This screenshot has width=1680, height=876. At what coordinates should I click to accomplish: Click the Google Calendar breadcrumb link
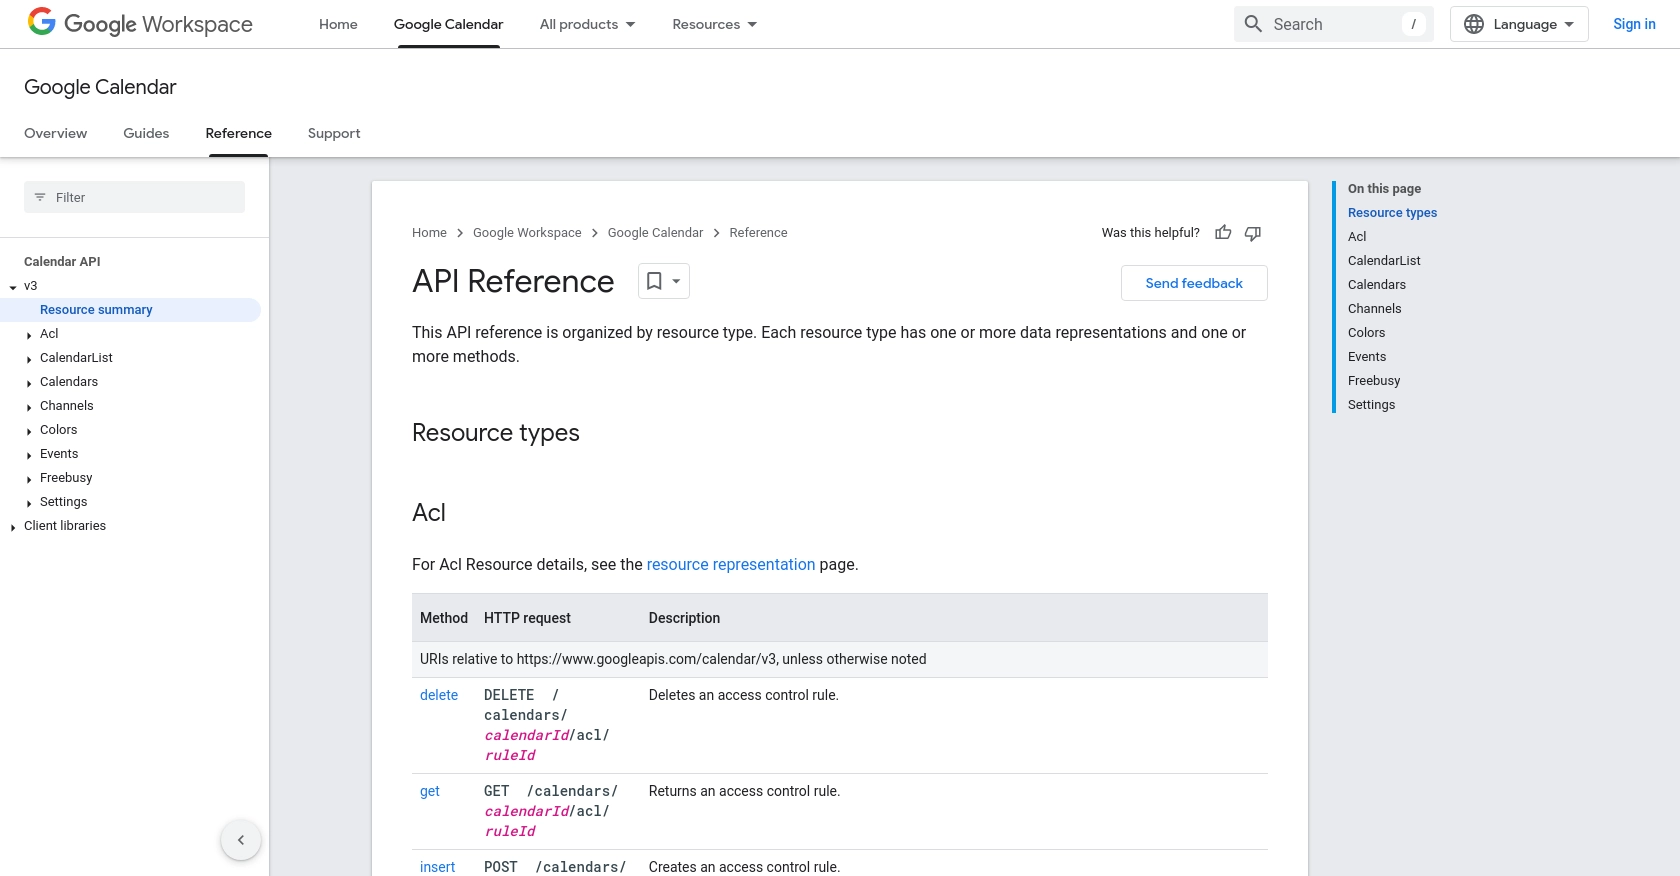coord(655,233)
